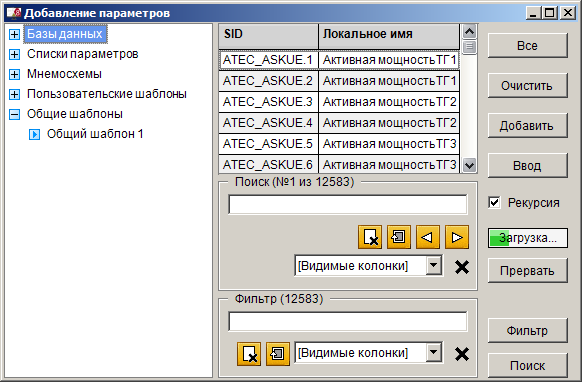Toggle the Рекурсия checkbox
The width and height of the screenshot is (582, 382).
[494, 203]
